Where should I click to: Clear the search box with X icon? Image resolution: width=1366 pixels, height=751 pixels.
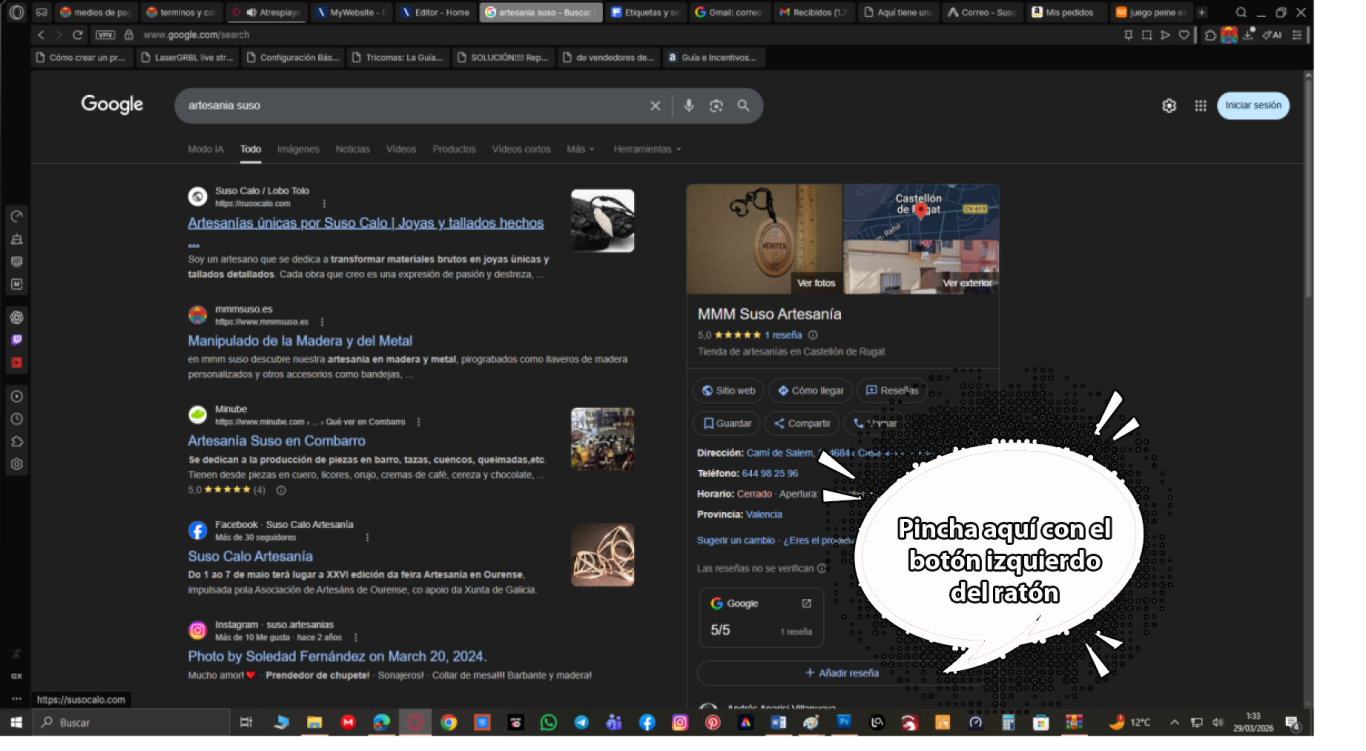(x=655, y=106)
